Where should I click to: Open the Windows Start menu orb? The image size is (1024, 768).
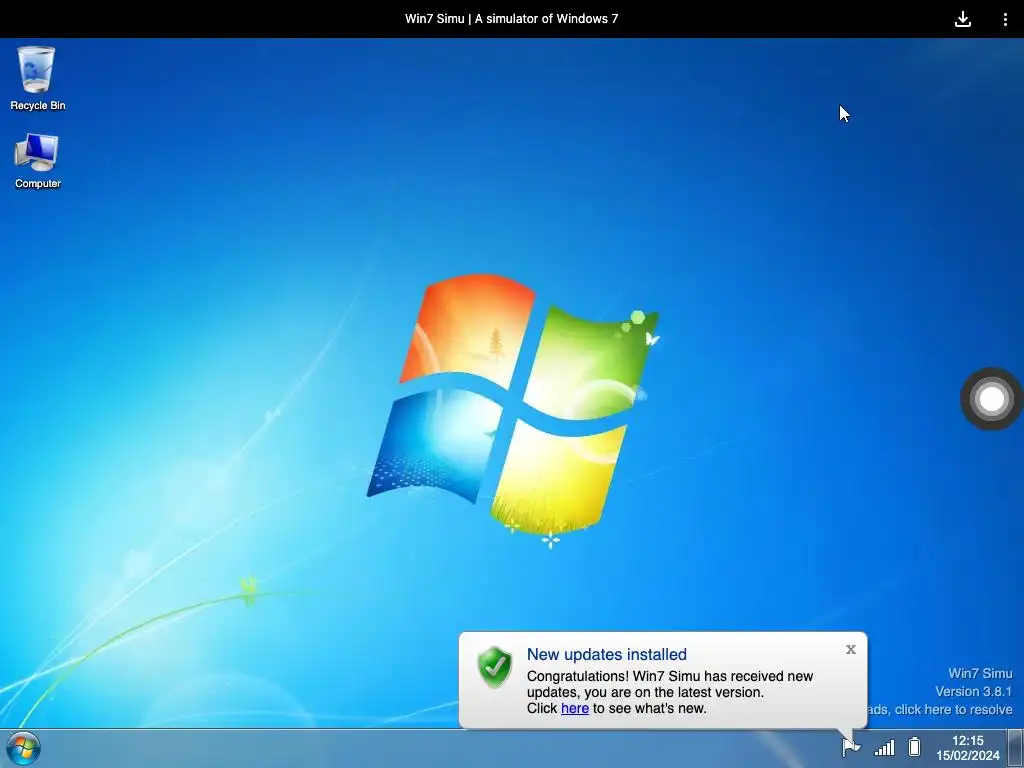(24, 748)
